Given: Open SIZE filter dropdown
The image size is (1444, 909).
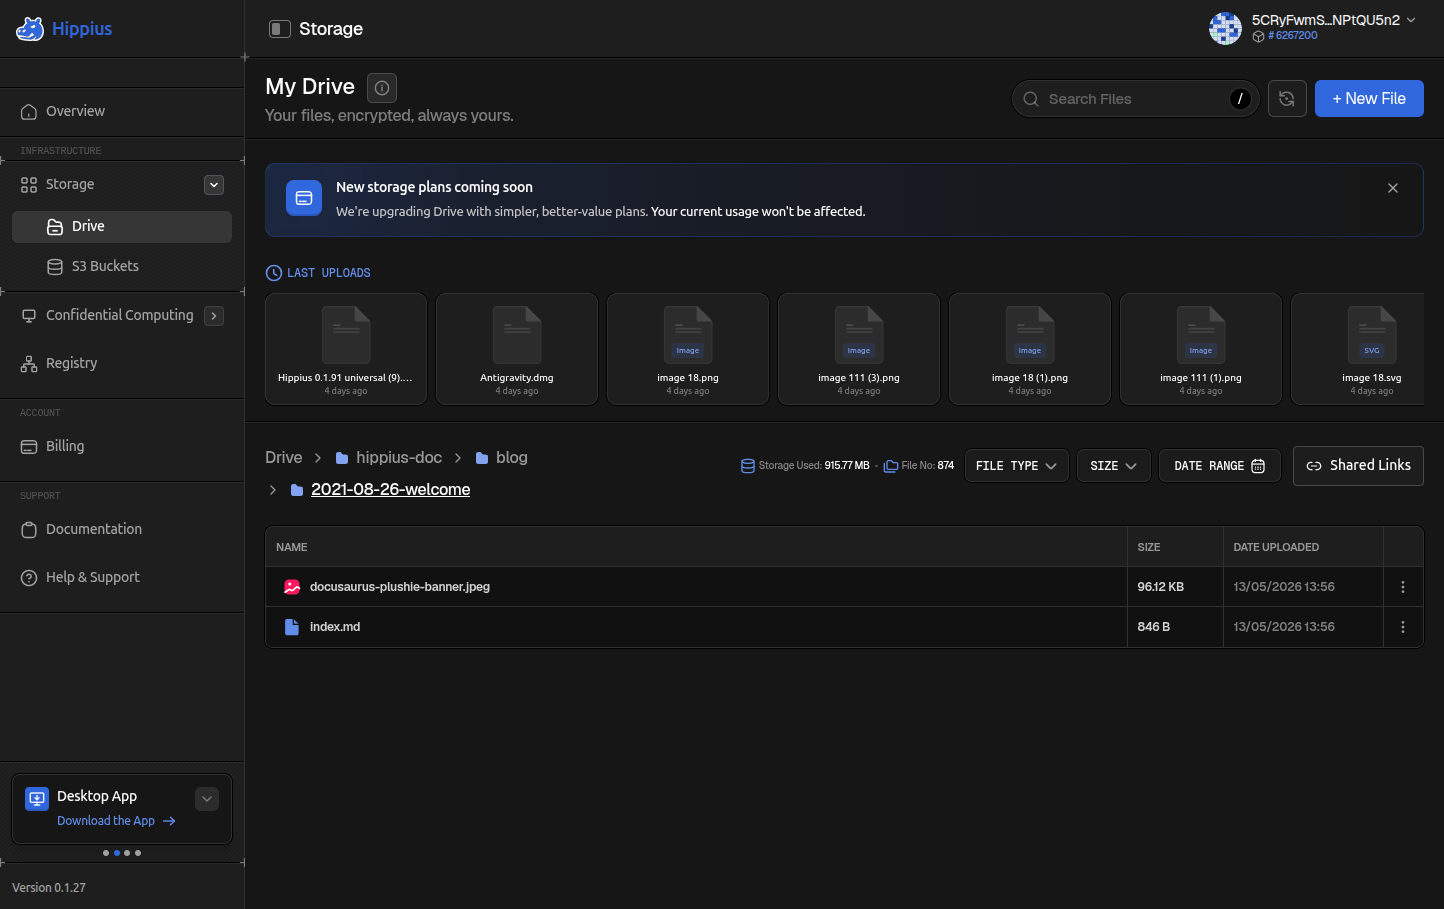Looking at the screenshot, I should point(1114,466).
